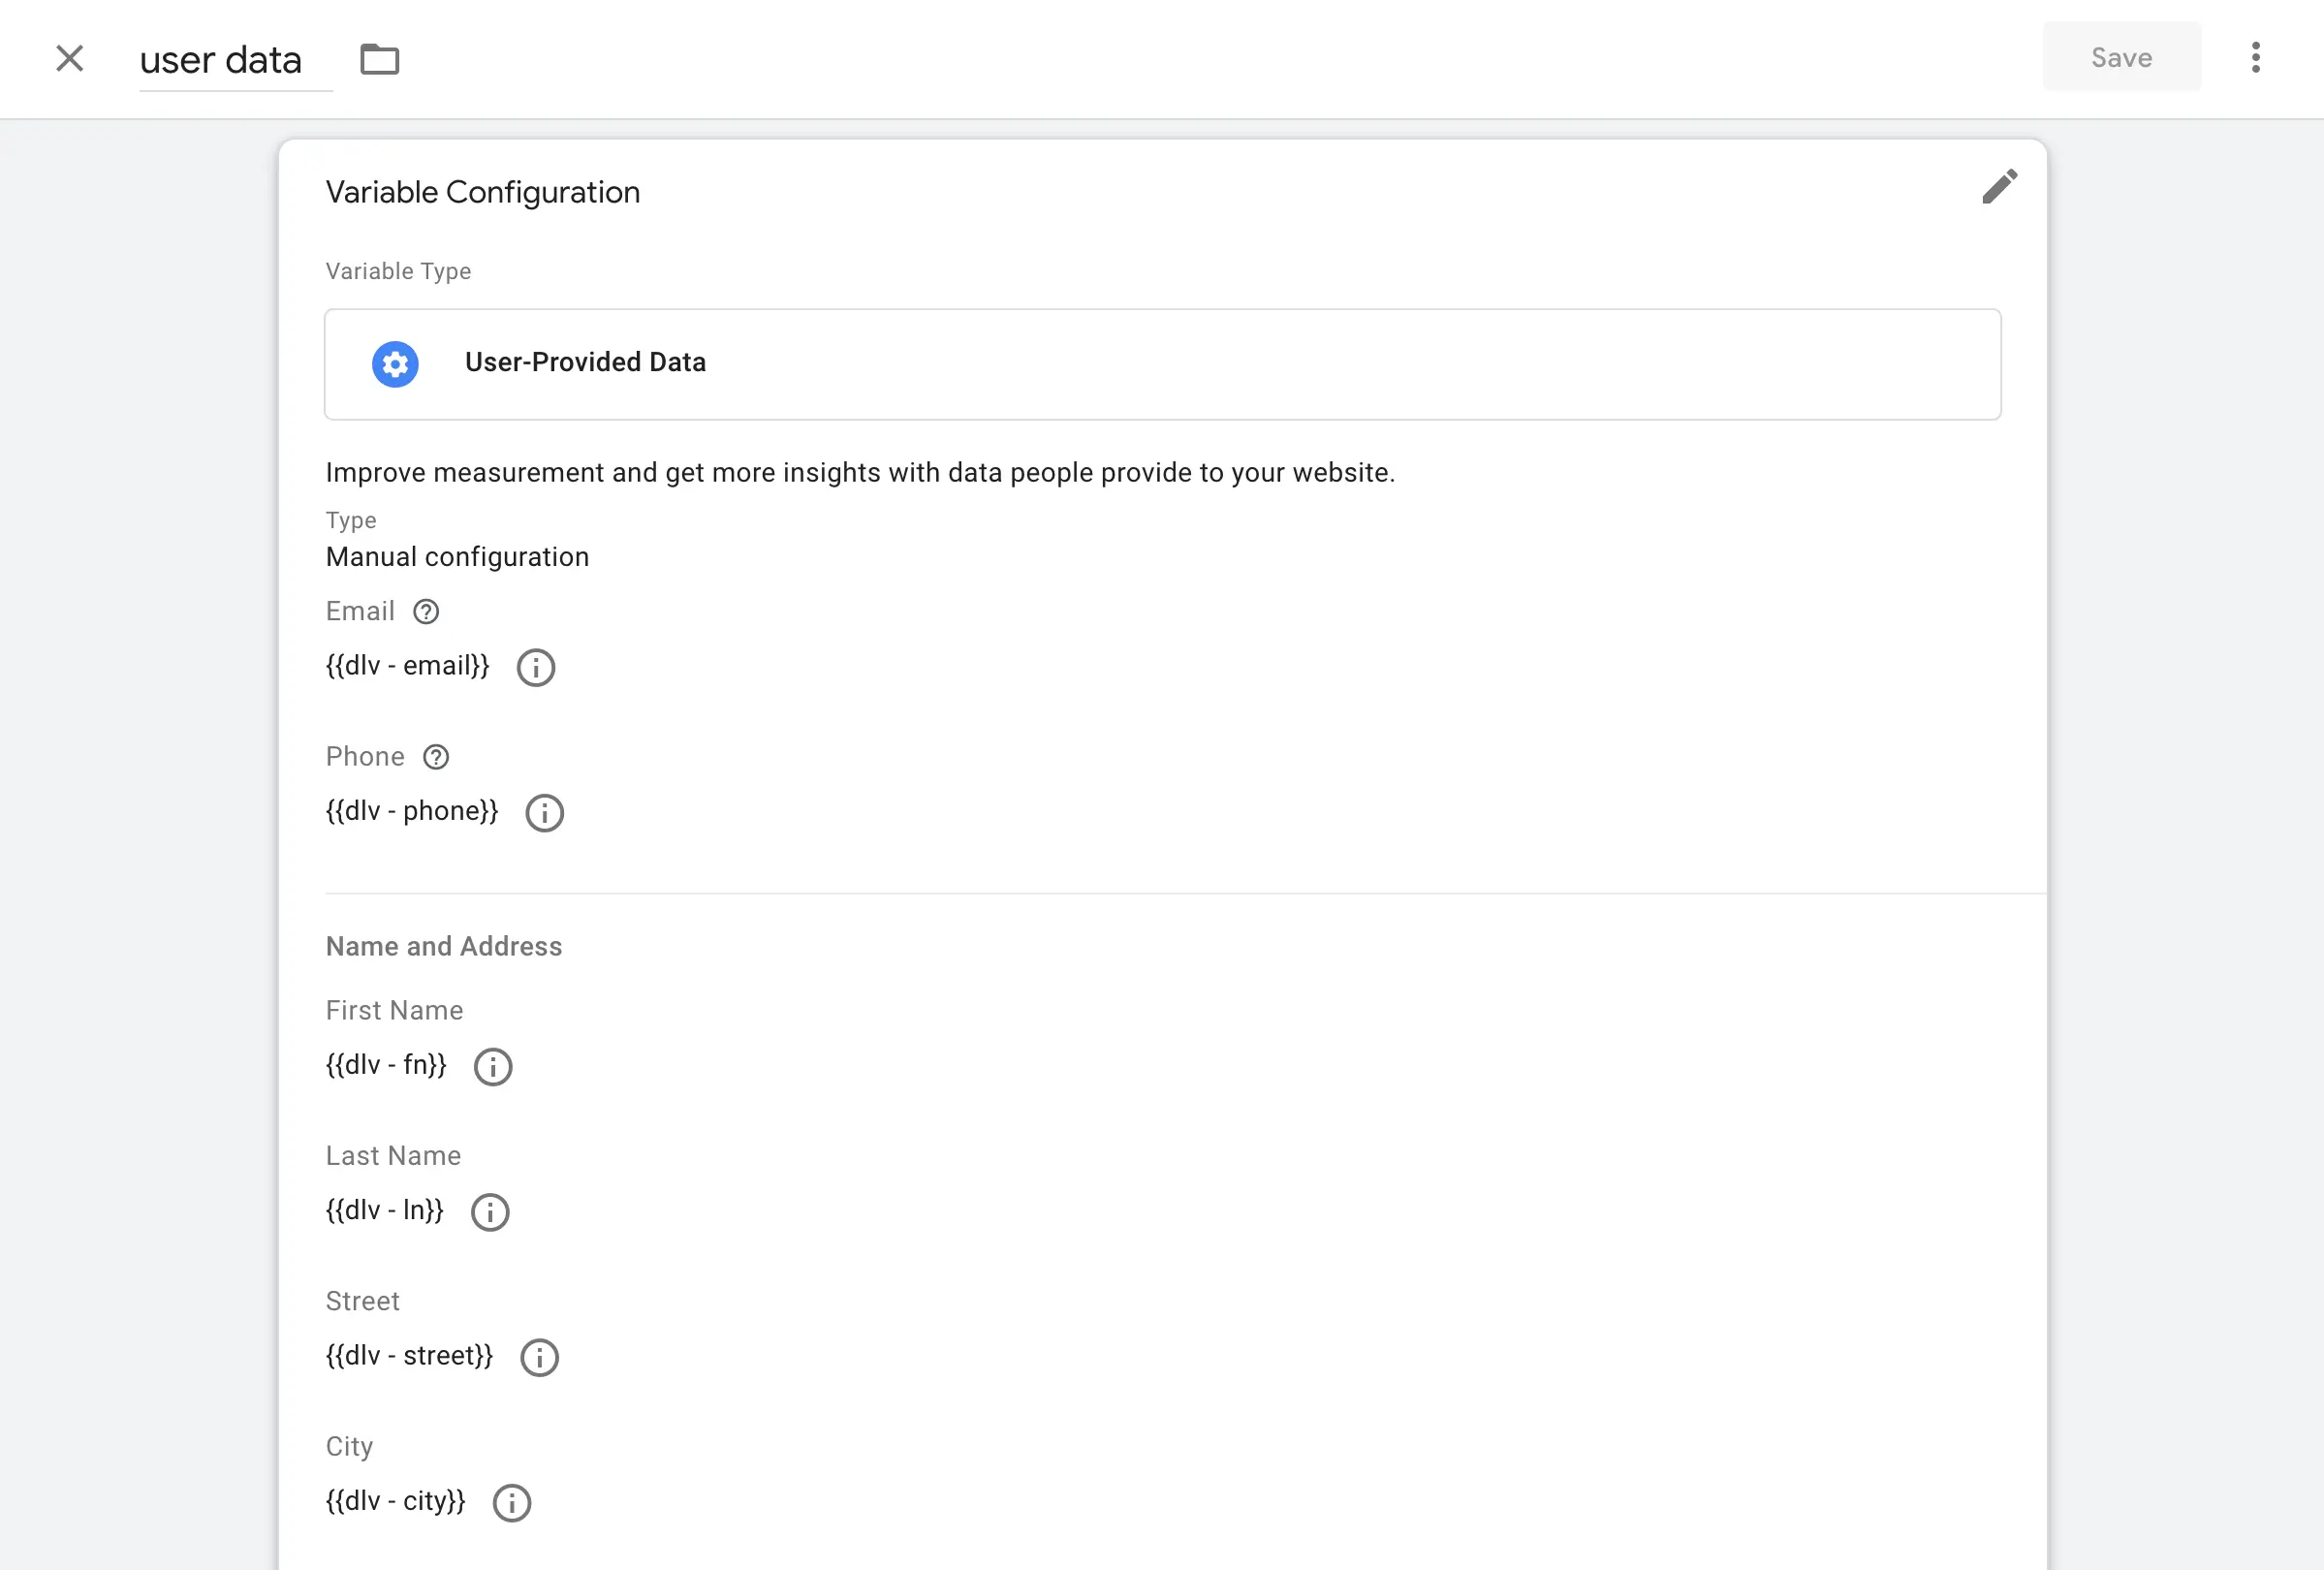Viewport: 2324px width, 1570px height.
Task: Click the {{dlv - street}} value
Action: click(409, 1356)
